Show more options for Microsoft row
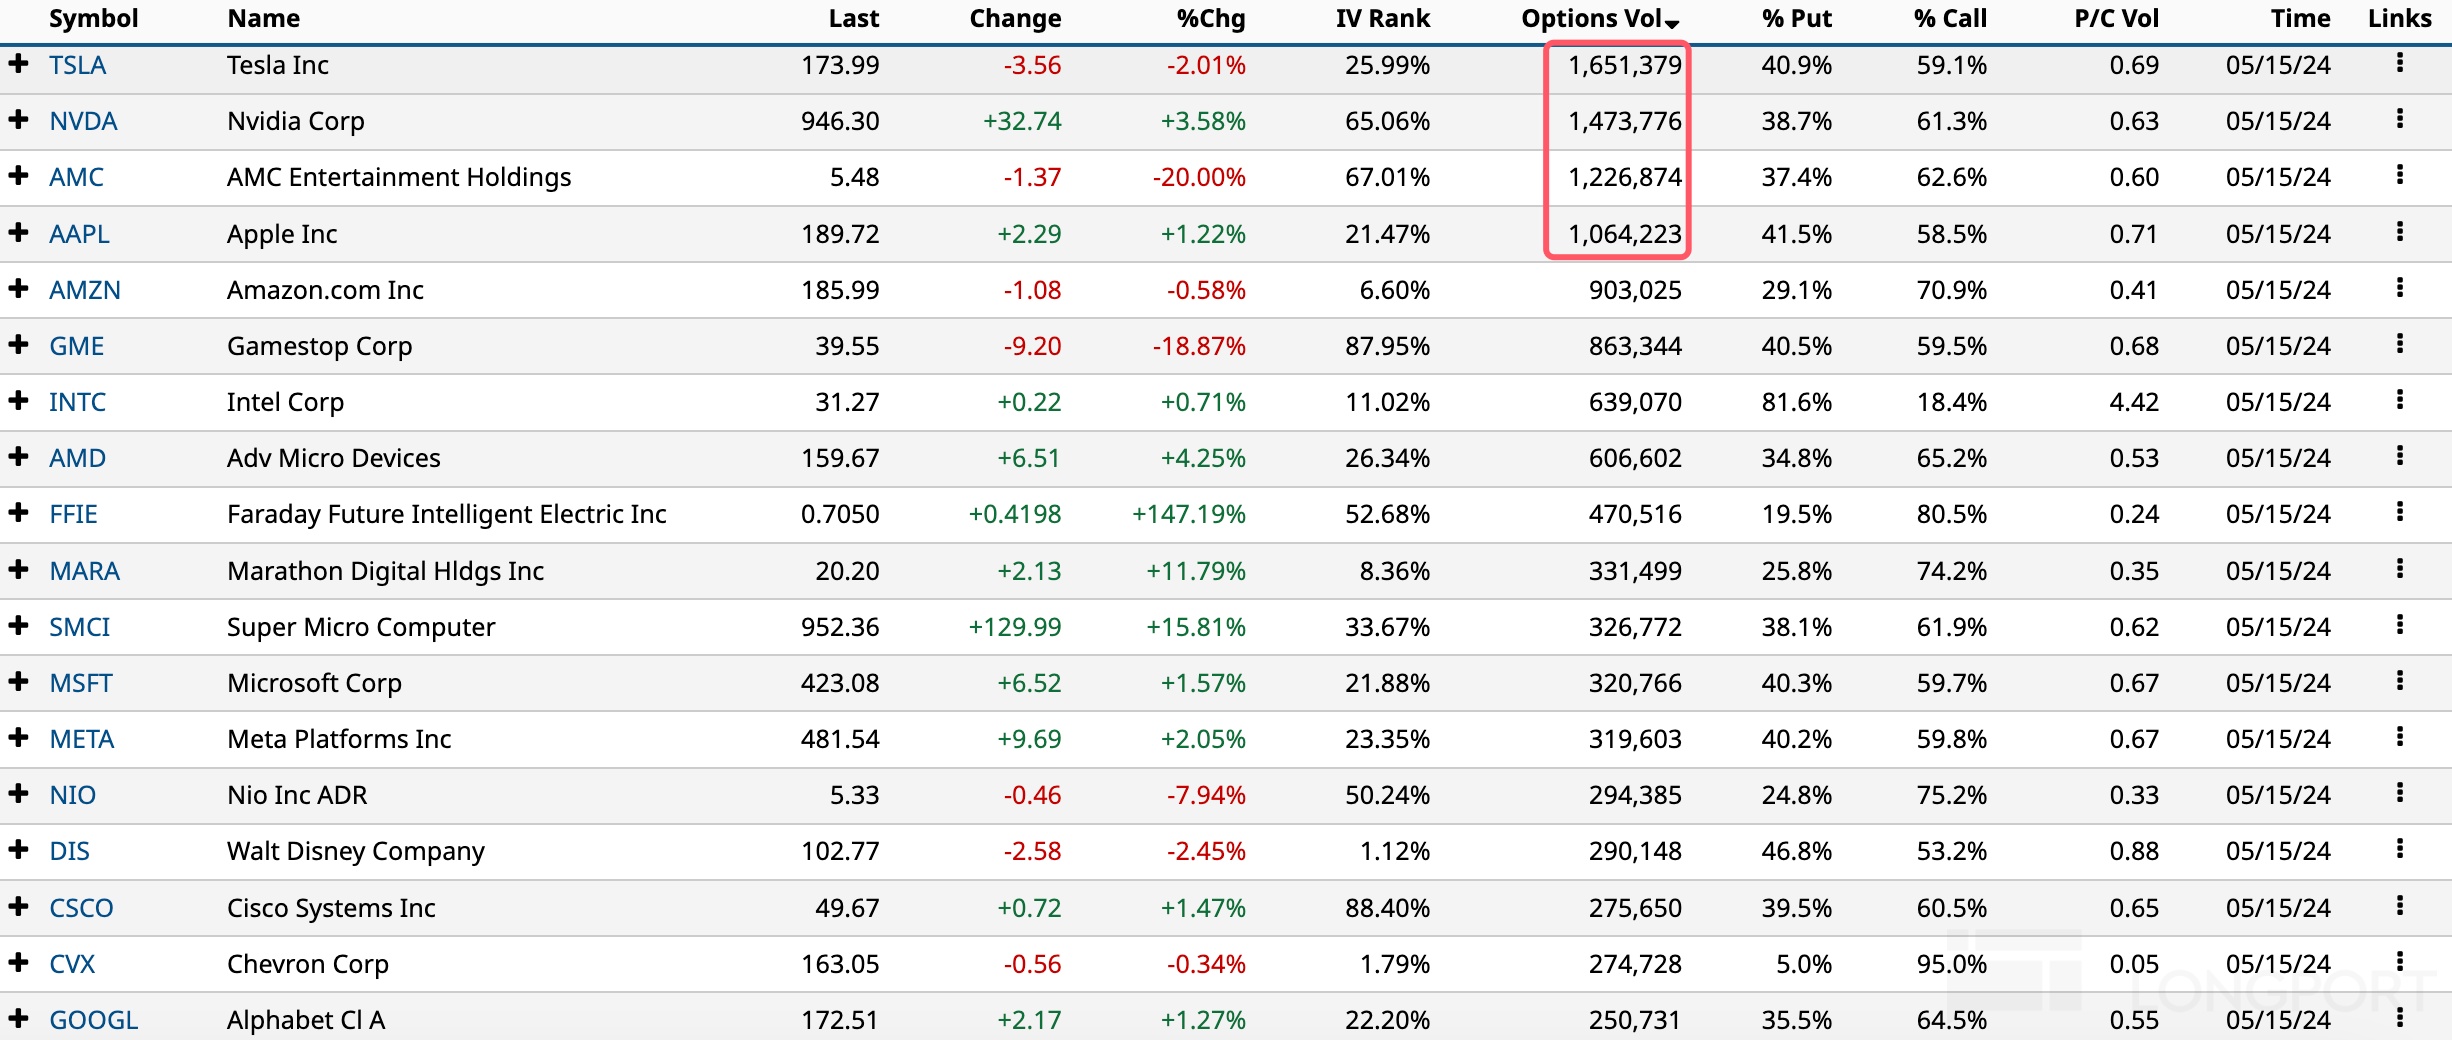This screenshot has height=1040, width=2452. click(2399, 682)
